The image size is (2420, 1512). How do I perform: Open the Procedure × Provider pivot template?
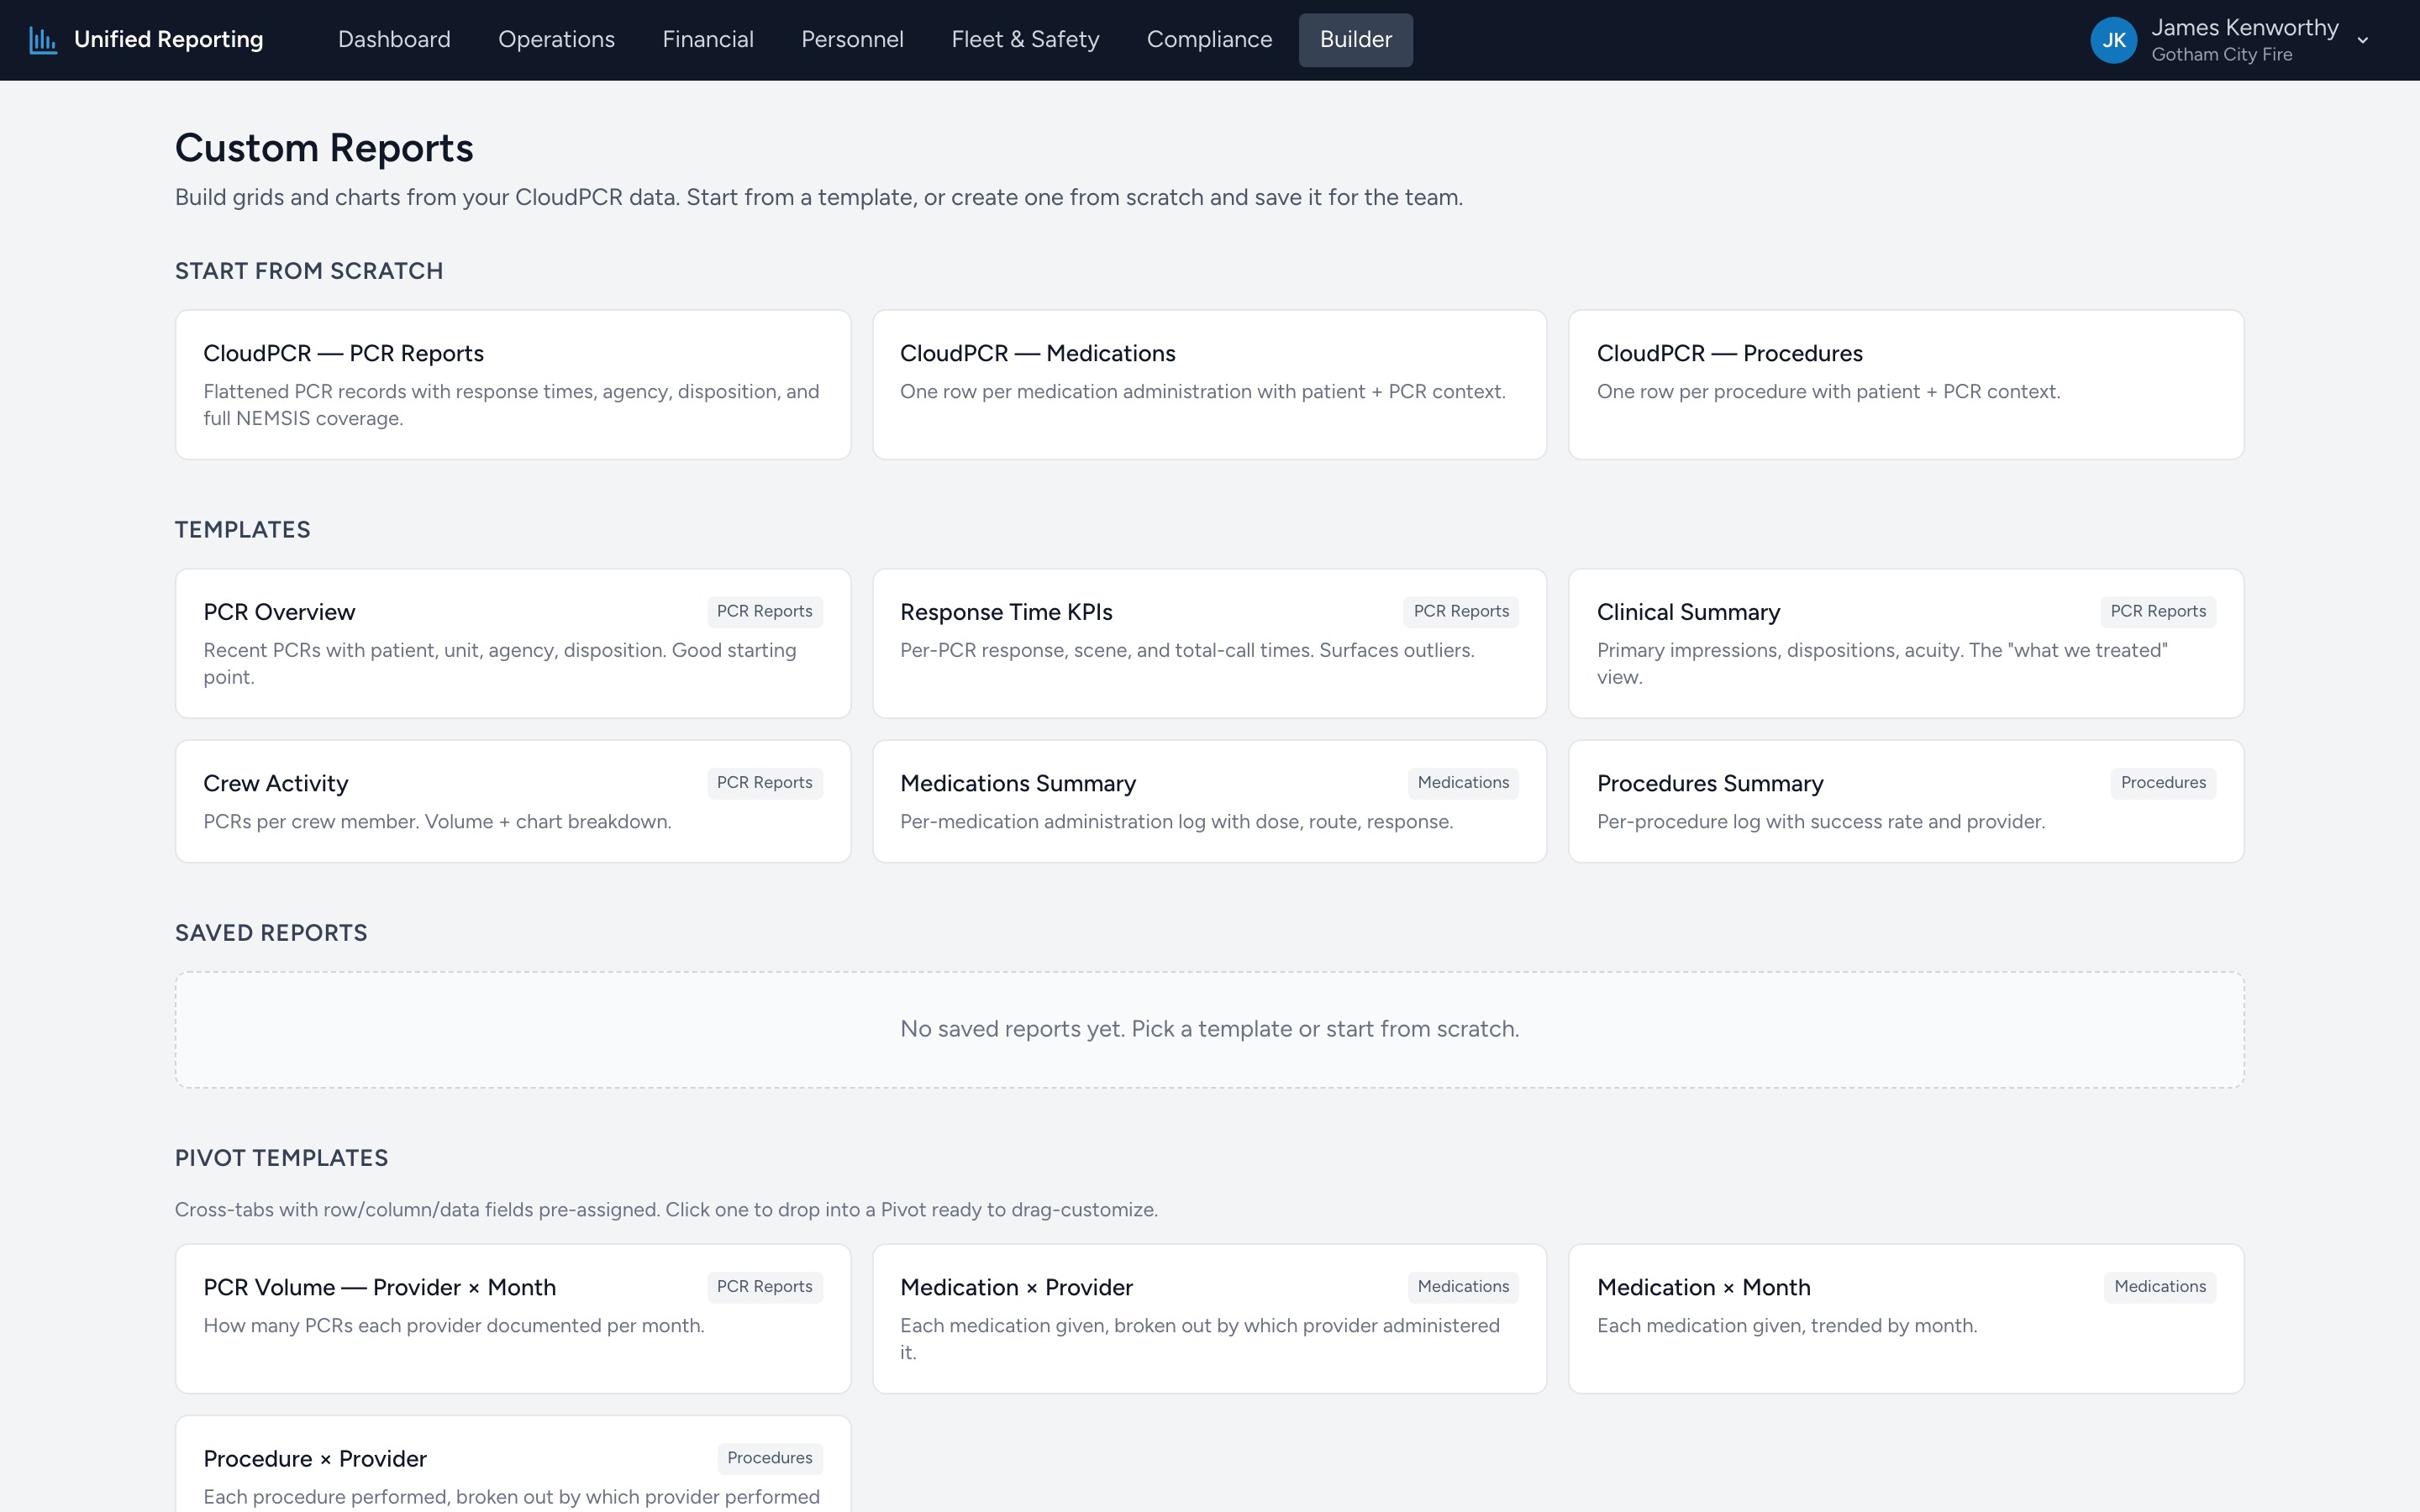click(x=513, y=1465)
